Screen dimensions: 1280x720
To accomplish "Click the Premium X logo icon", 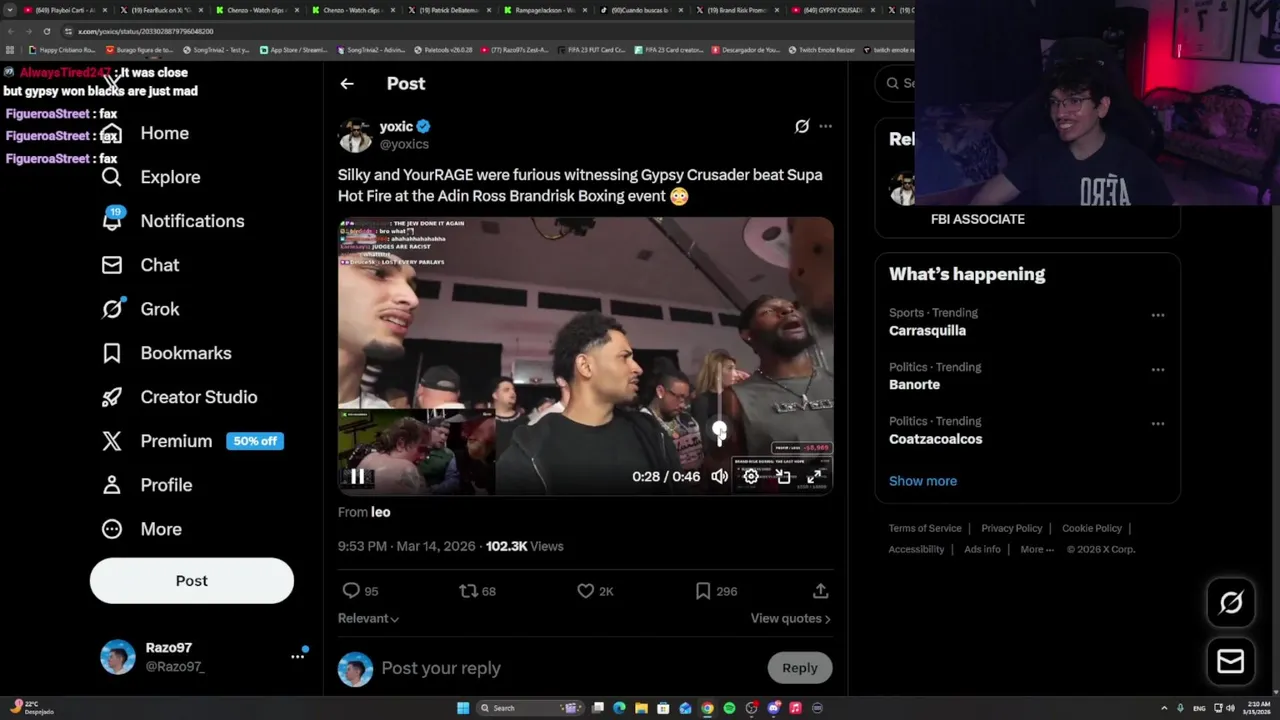I will point(112,441).
